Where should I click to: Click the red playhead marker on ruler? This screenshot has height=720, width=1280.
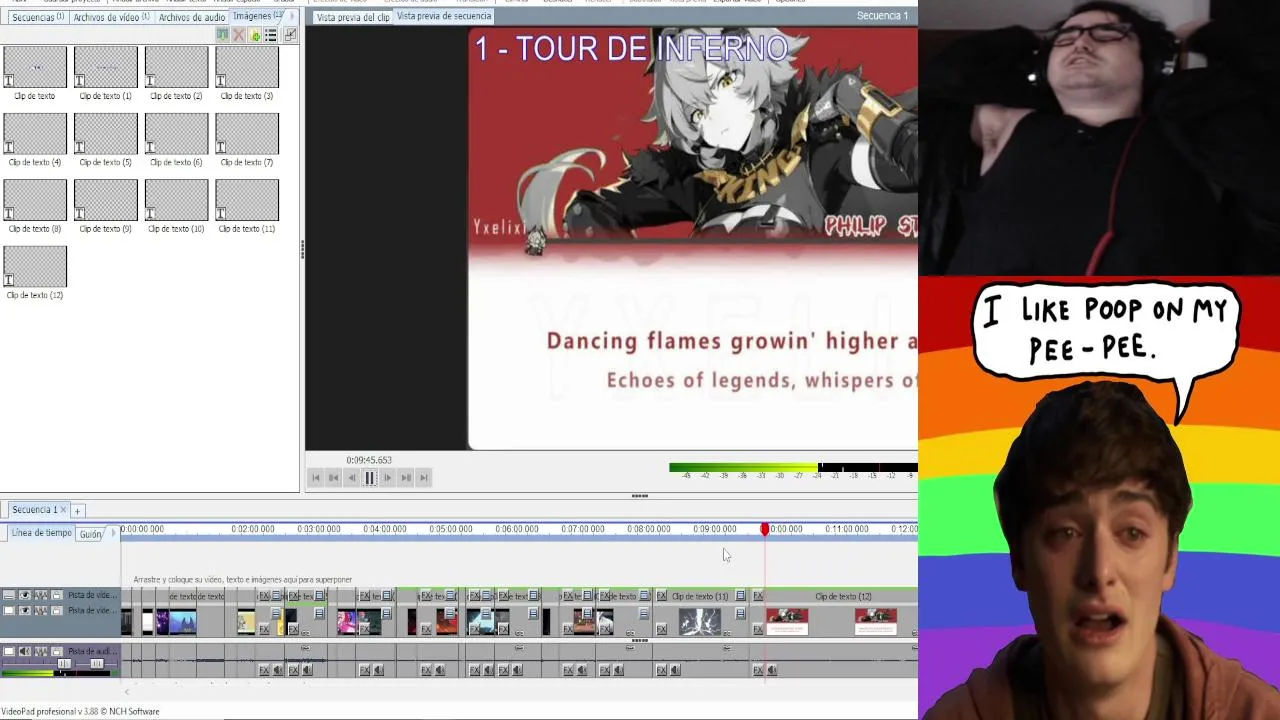point(765,529)
